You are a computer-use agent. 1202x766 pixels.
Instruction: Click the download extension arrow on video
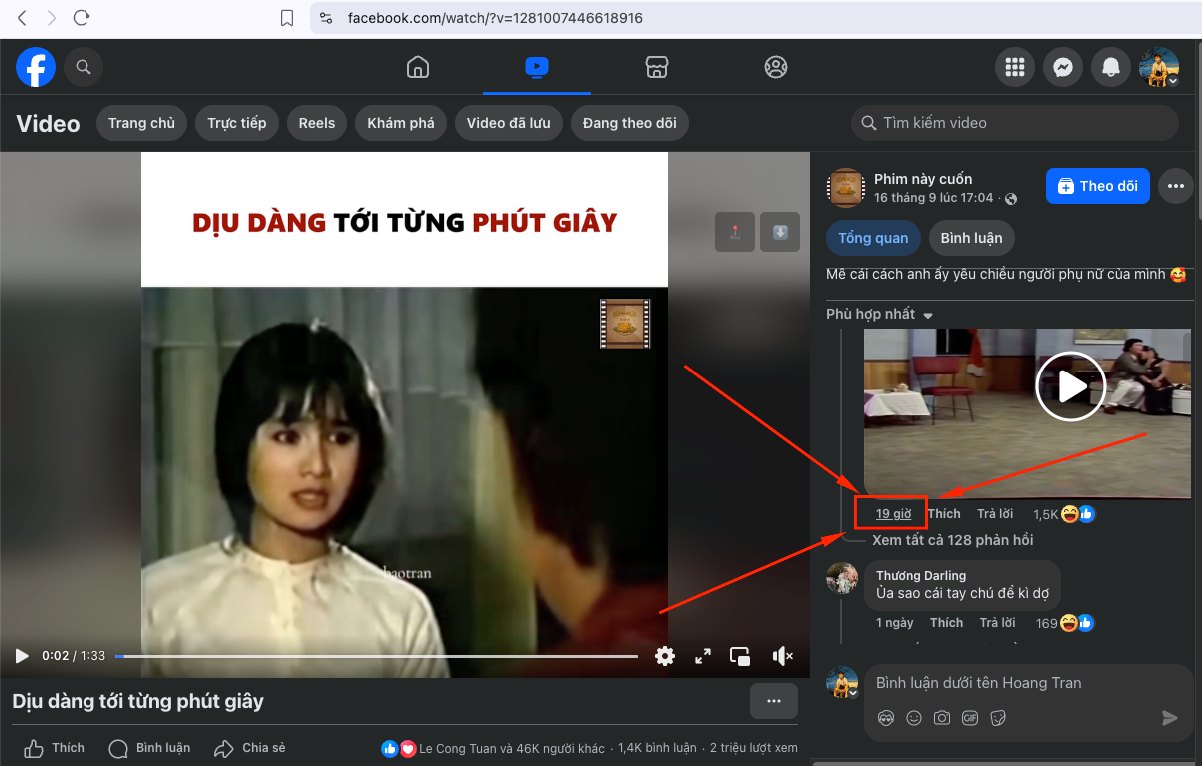coord(780,232)
